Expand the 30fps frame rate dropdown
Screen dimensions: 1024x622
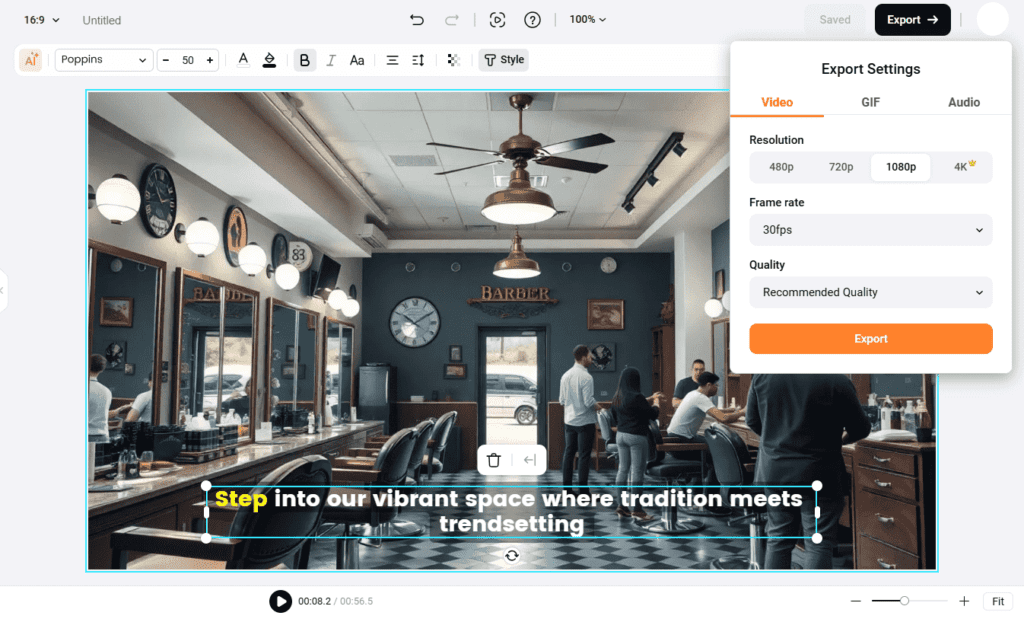tap(870, 230)
